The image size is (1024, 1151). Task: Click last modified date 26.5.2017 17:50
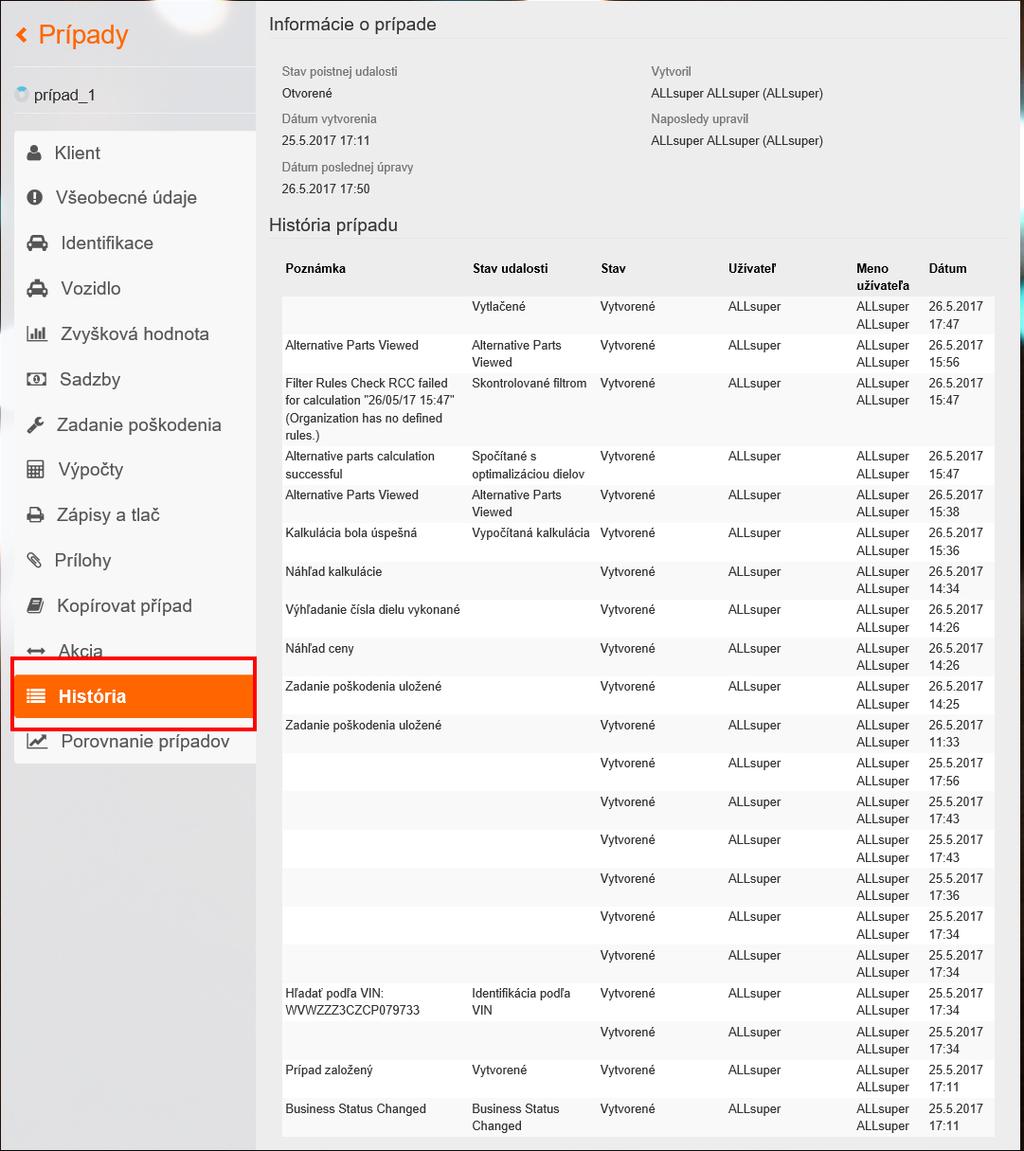[326, 189]
